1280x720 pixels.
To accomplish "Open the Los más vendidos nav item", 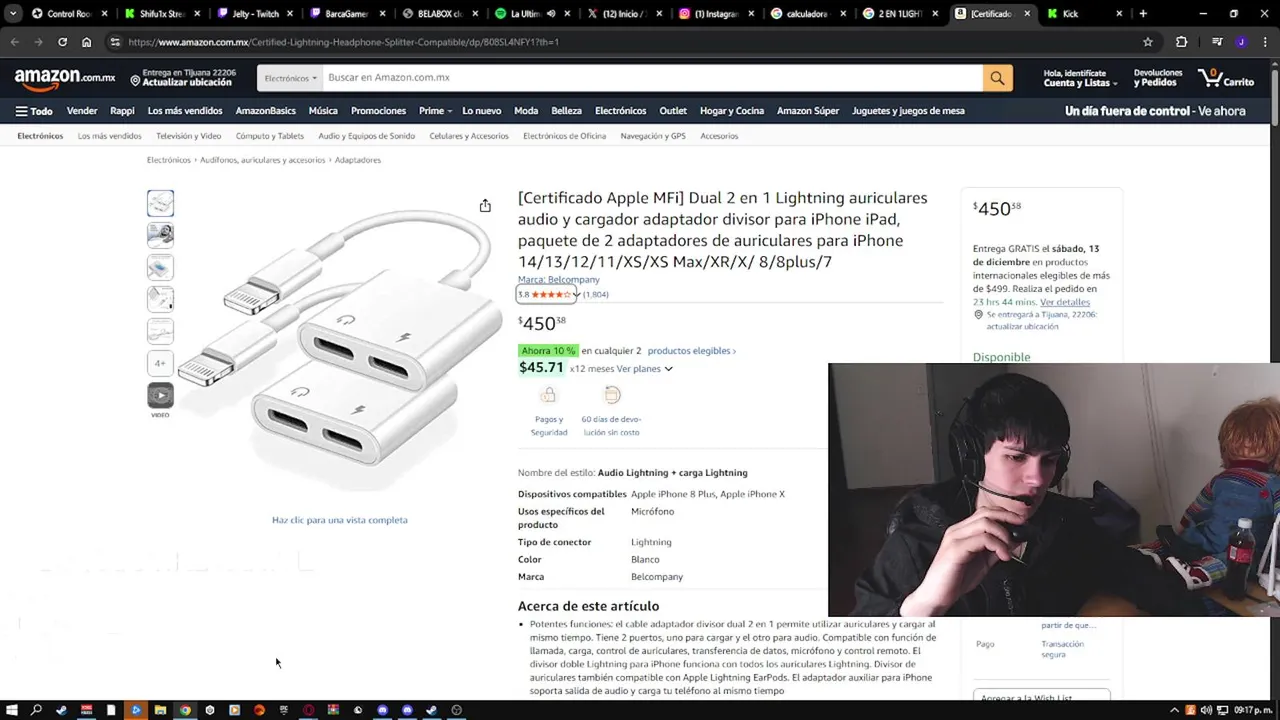I will pyautogui.click(x=185, y=111).
